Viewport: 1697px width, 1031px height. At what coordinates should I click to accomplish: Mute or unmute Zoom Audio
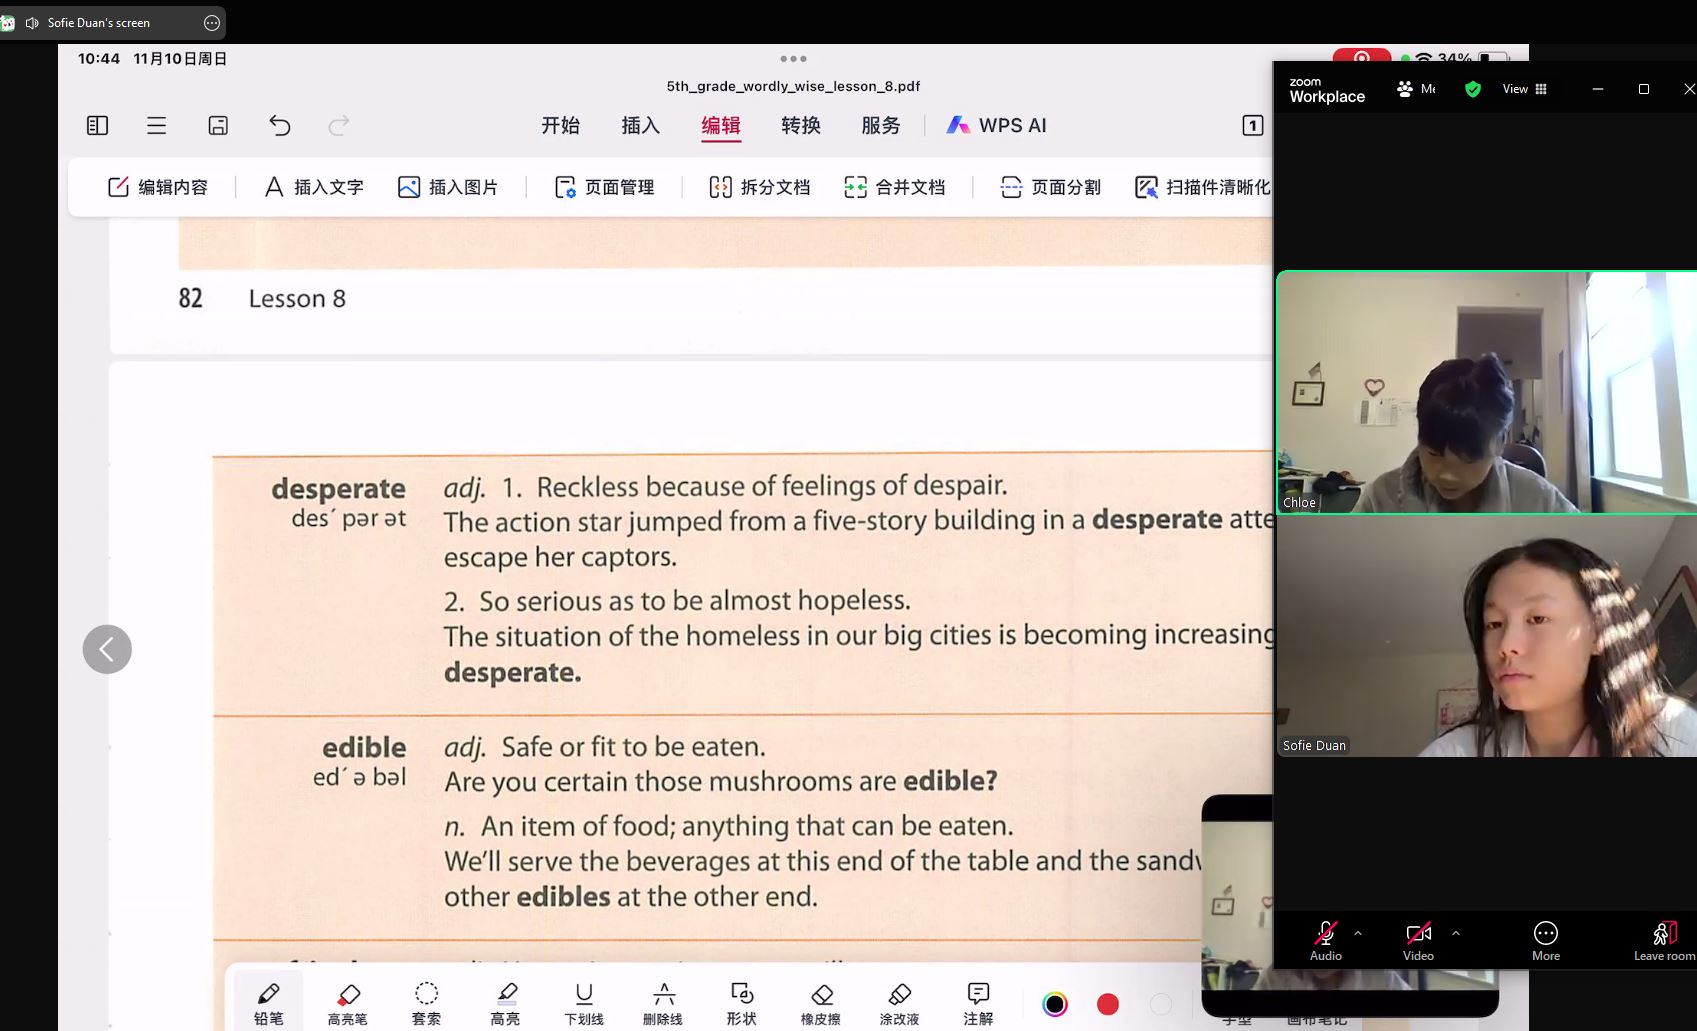[1326, 941]
